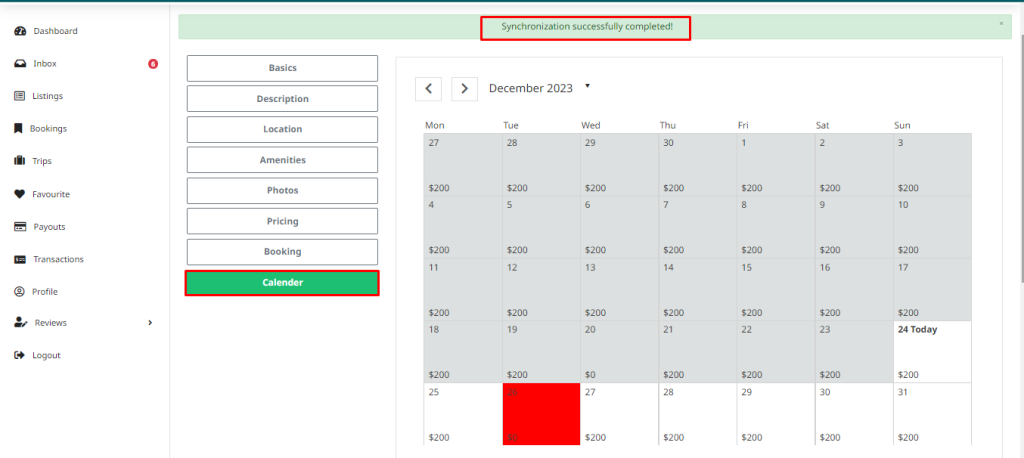Go to the previous month
The height and width of the screenshot is (458, 1024).
(428, 89)
